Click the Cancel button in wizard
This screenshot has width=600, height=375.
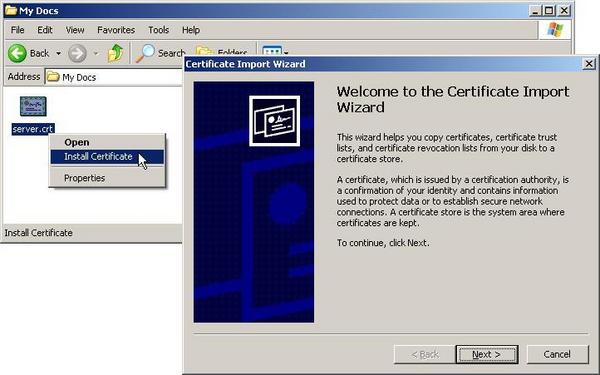557,354
